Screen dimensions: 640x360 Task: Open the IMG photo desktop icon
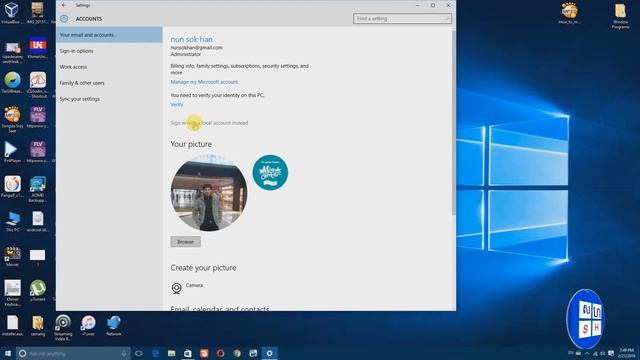(37, 12)
